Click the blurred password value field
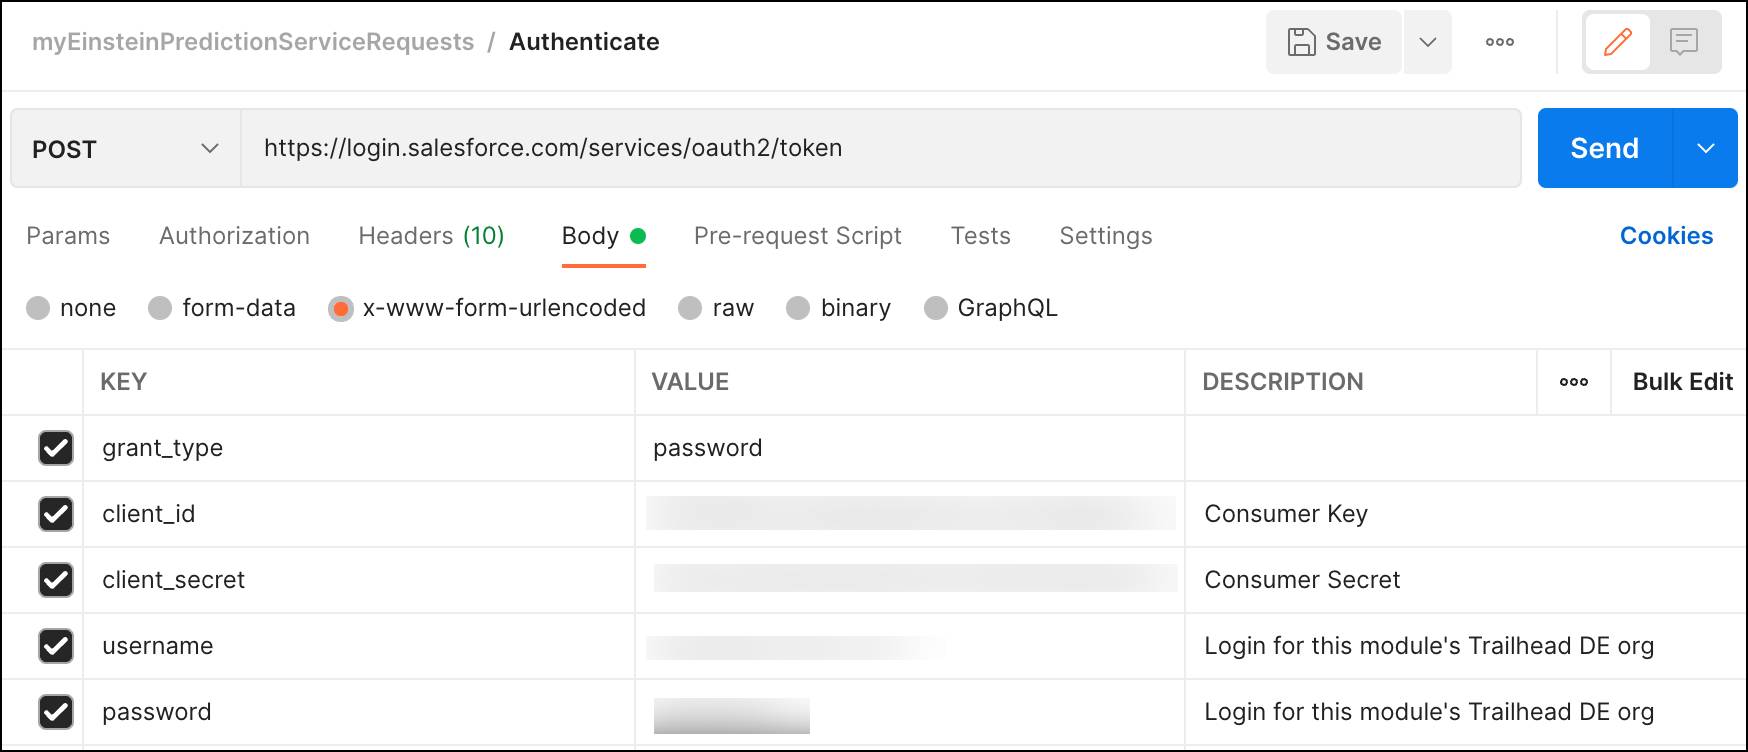 (731, 716)
